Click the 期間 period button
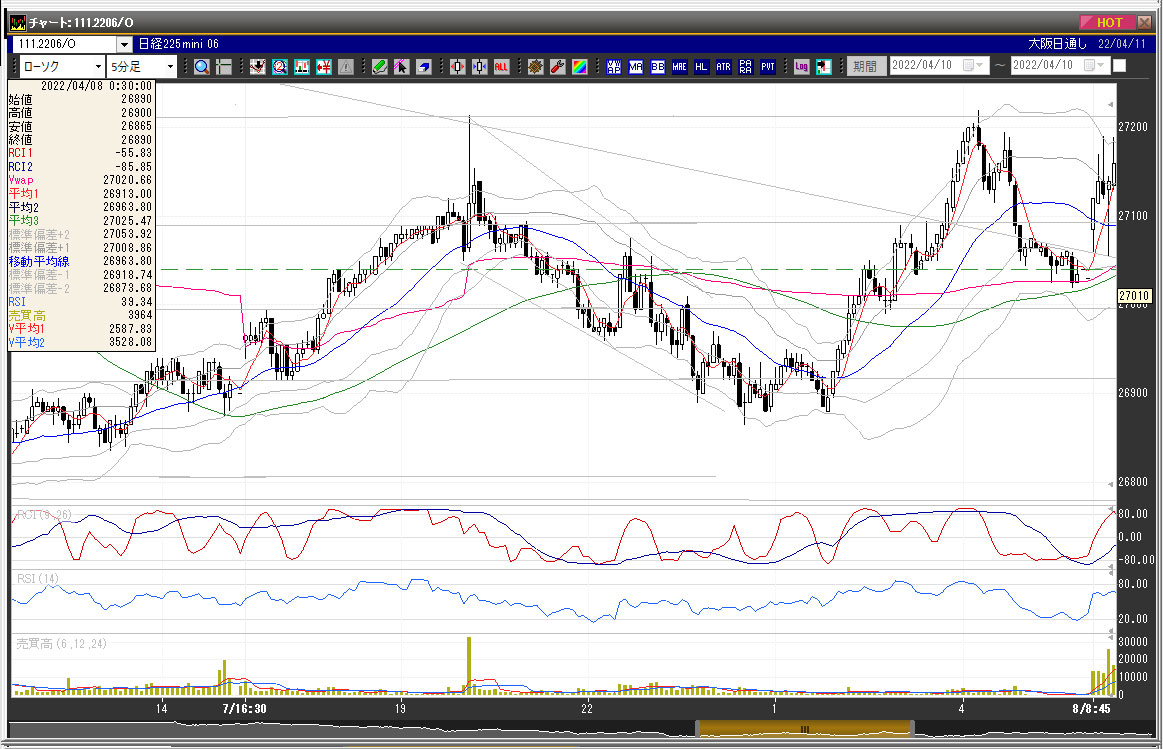This screenshot has height=749, width=1163. (x=866, y=66)
